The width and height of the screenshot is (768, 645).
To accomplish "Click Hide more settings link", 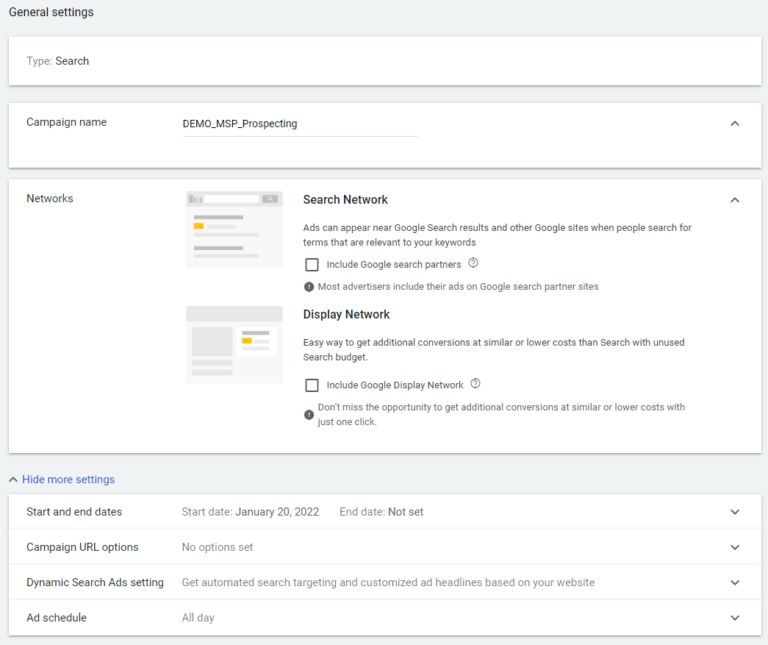I will [68, 479].
